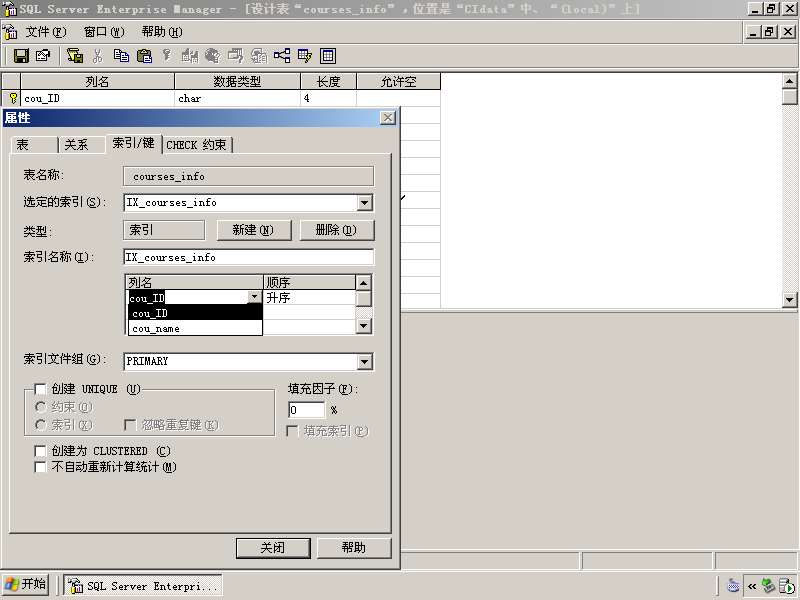Switch to the CHECK constraints tab

click(197, 145)
